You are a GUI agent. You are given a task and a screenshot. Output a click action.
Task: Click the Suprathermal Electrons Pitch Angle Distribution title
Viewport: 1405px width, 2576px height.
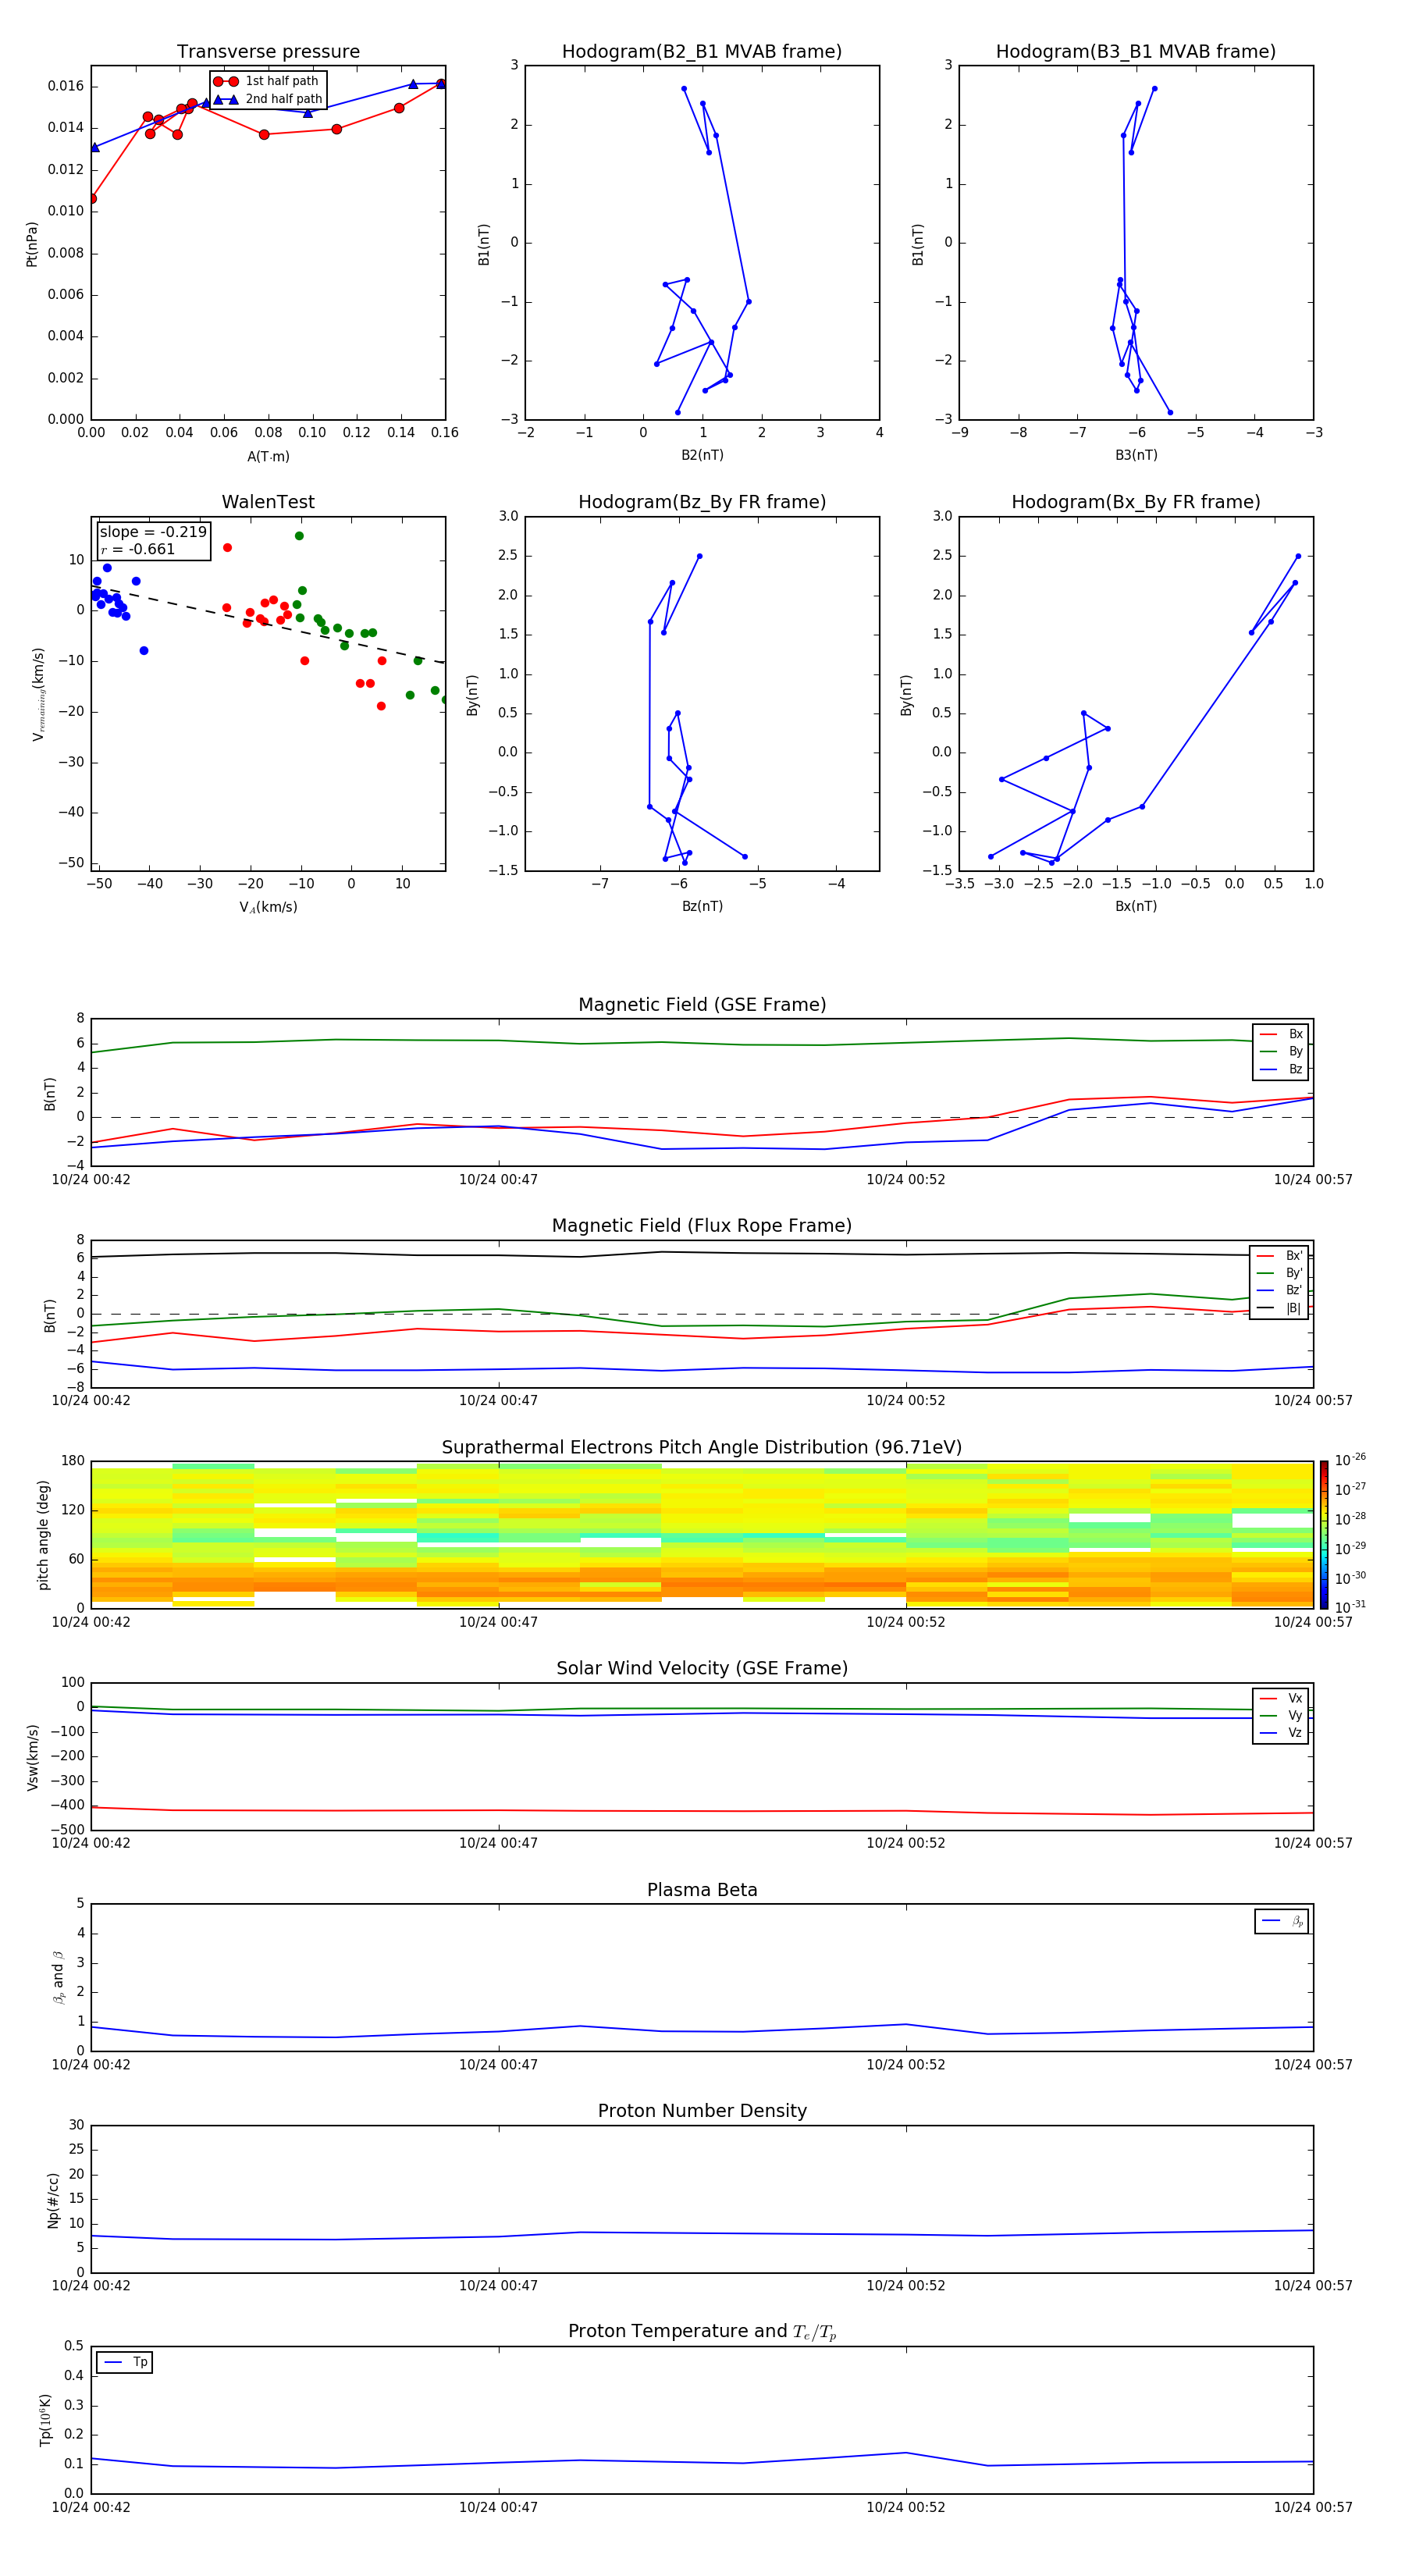coord(702,1448)
